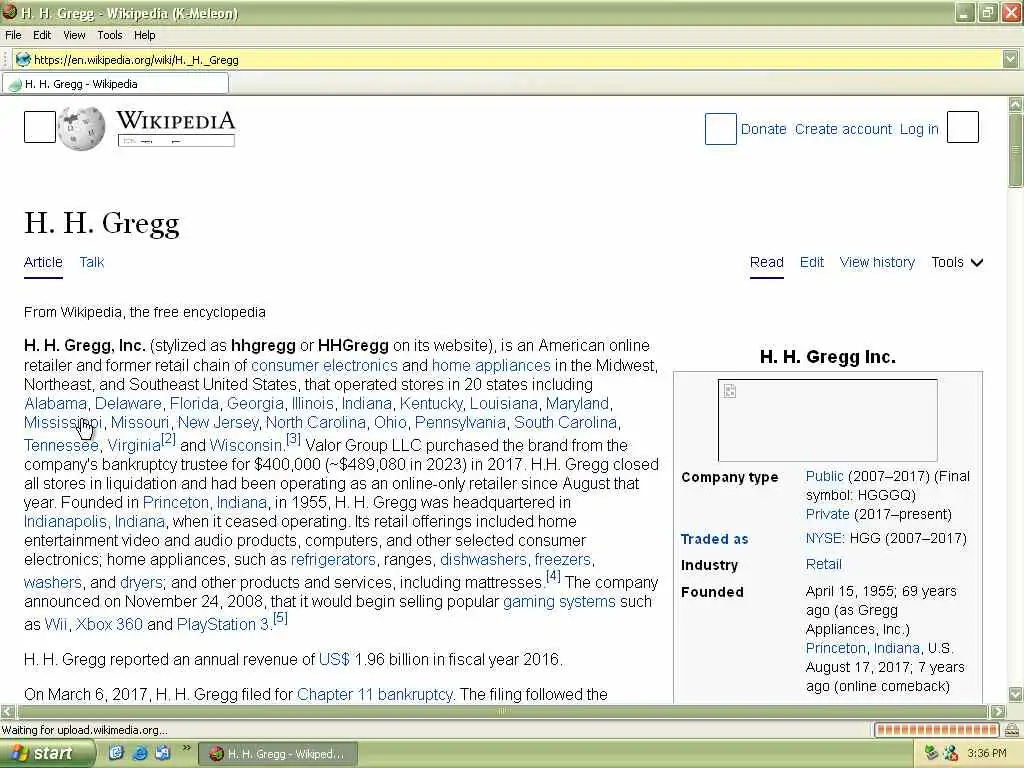The width and height of the screenshot is (1024, 768).
Task: Open the URL bar history dropdown
Action: (x=1010, y=59)
